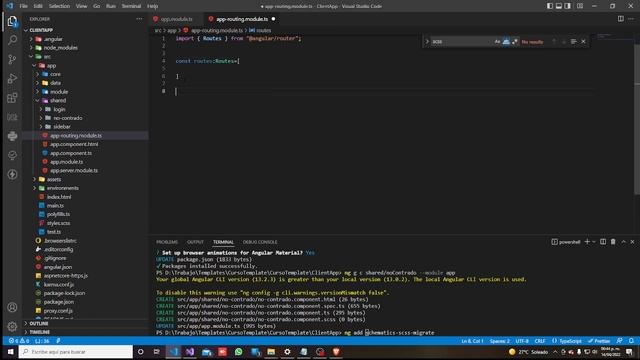Click Prettier status bar item

599,341
